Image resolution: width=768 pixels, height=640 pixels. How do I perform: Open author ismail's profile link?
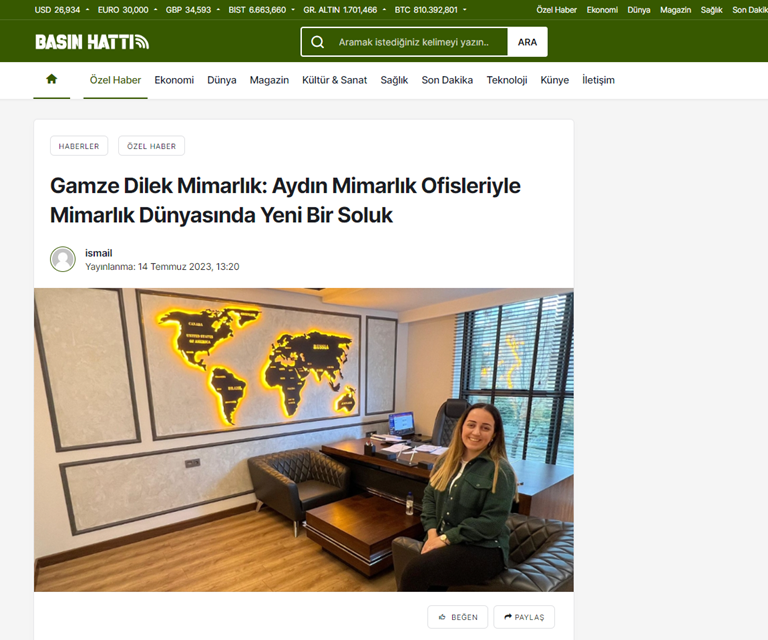(98, 253)
